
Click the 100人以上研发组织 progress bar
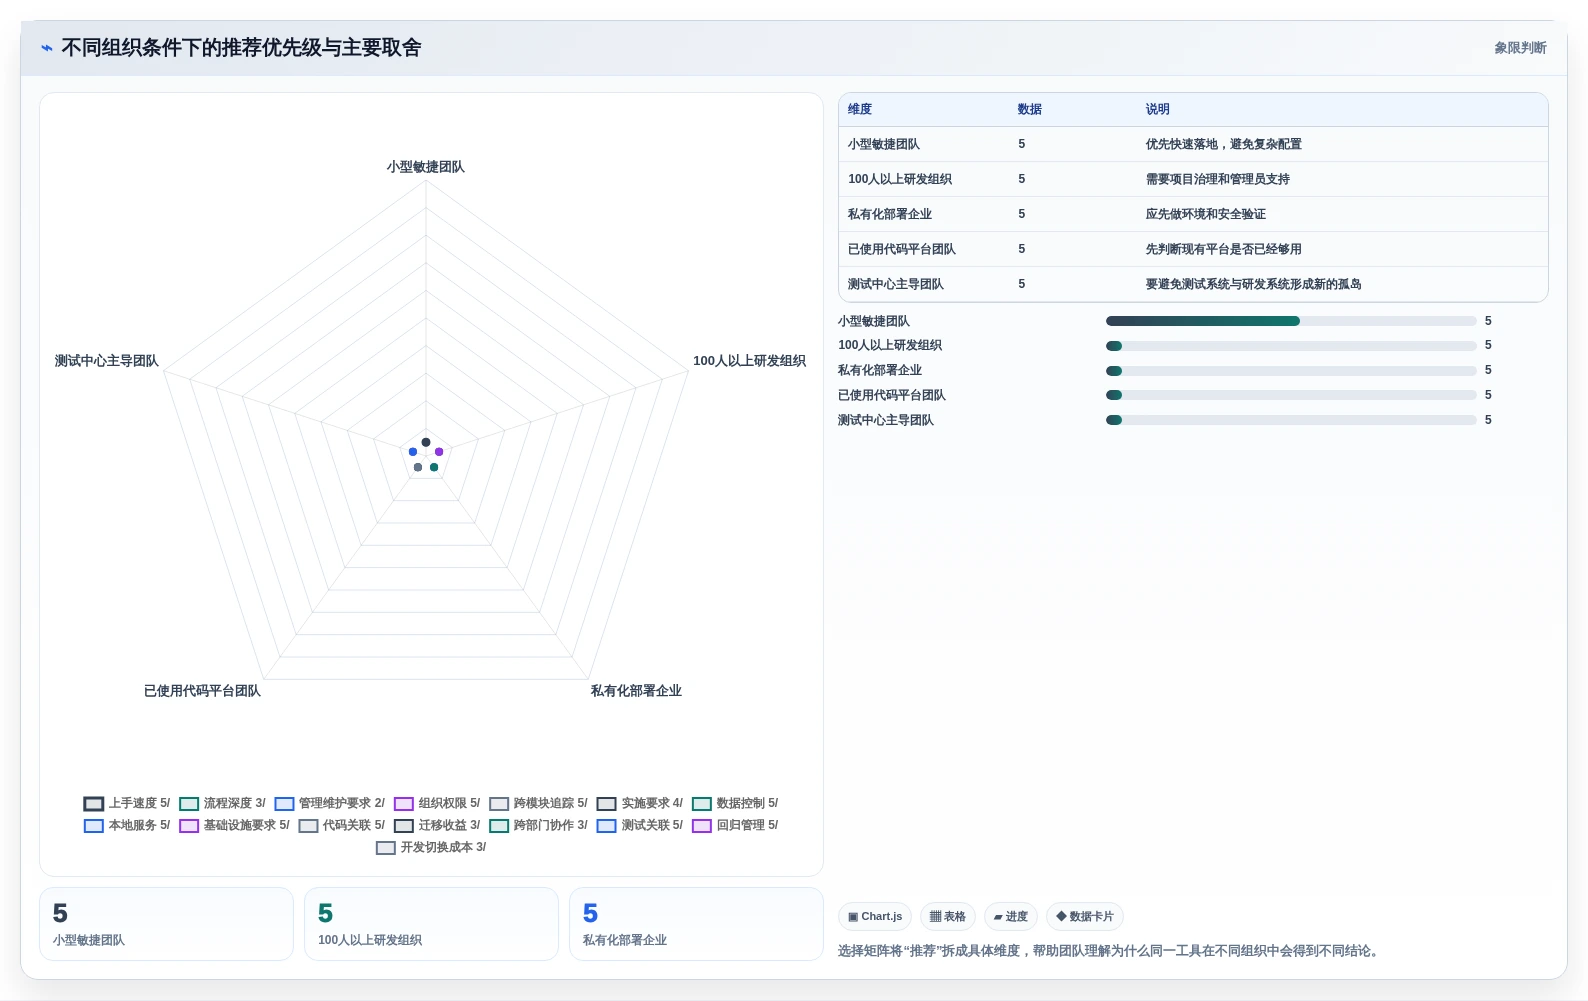(1291, 346)
